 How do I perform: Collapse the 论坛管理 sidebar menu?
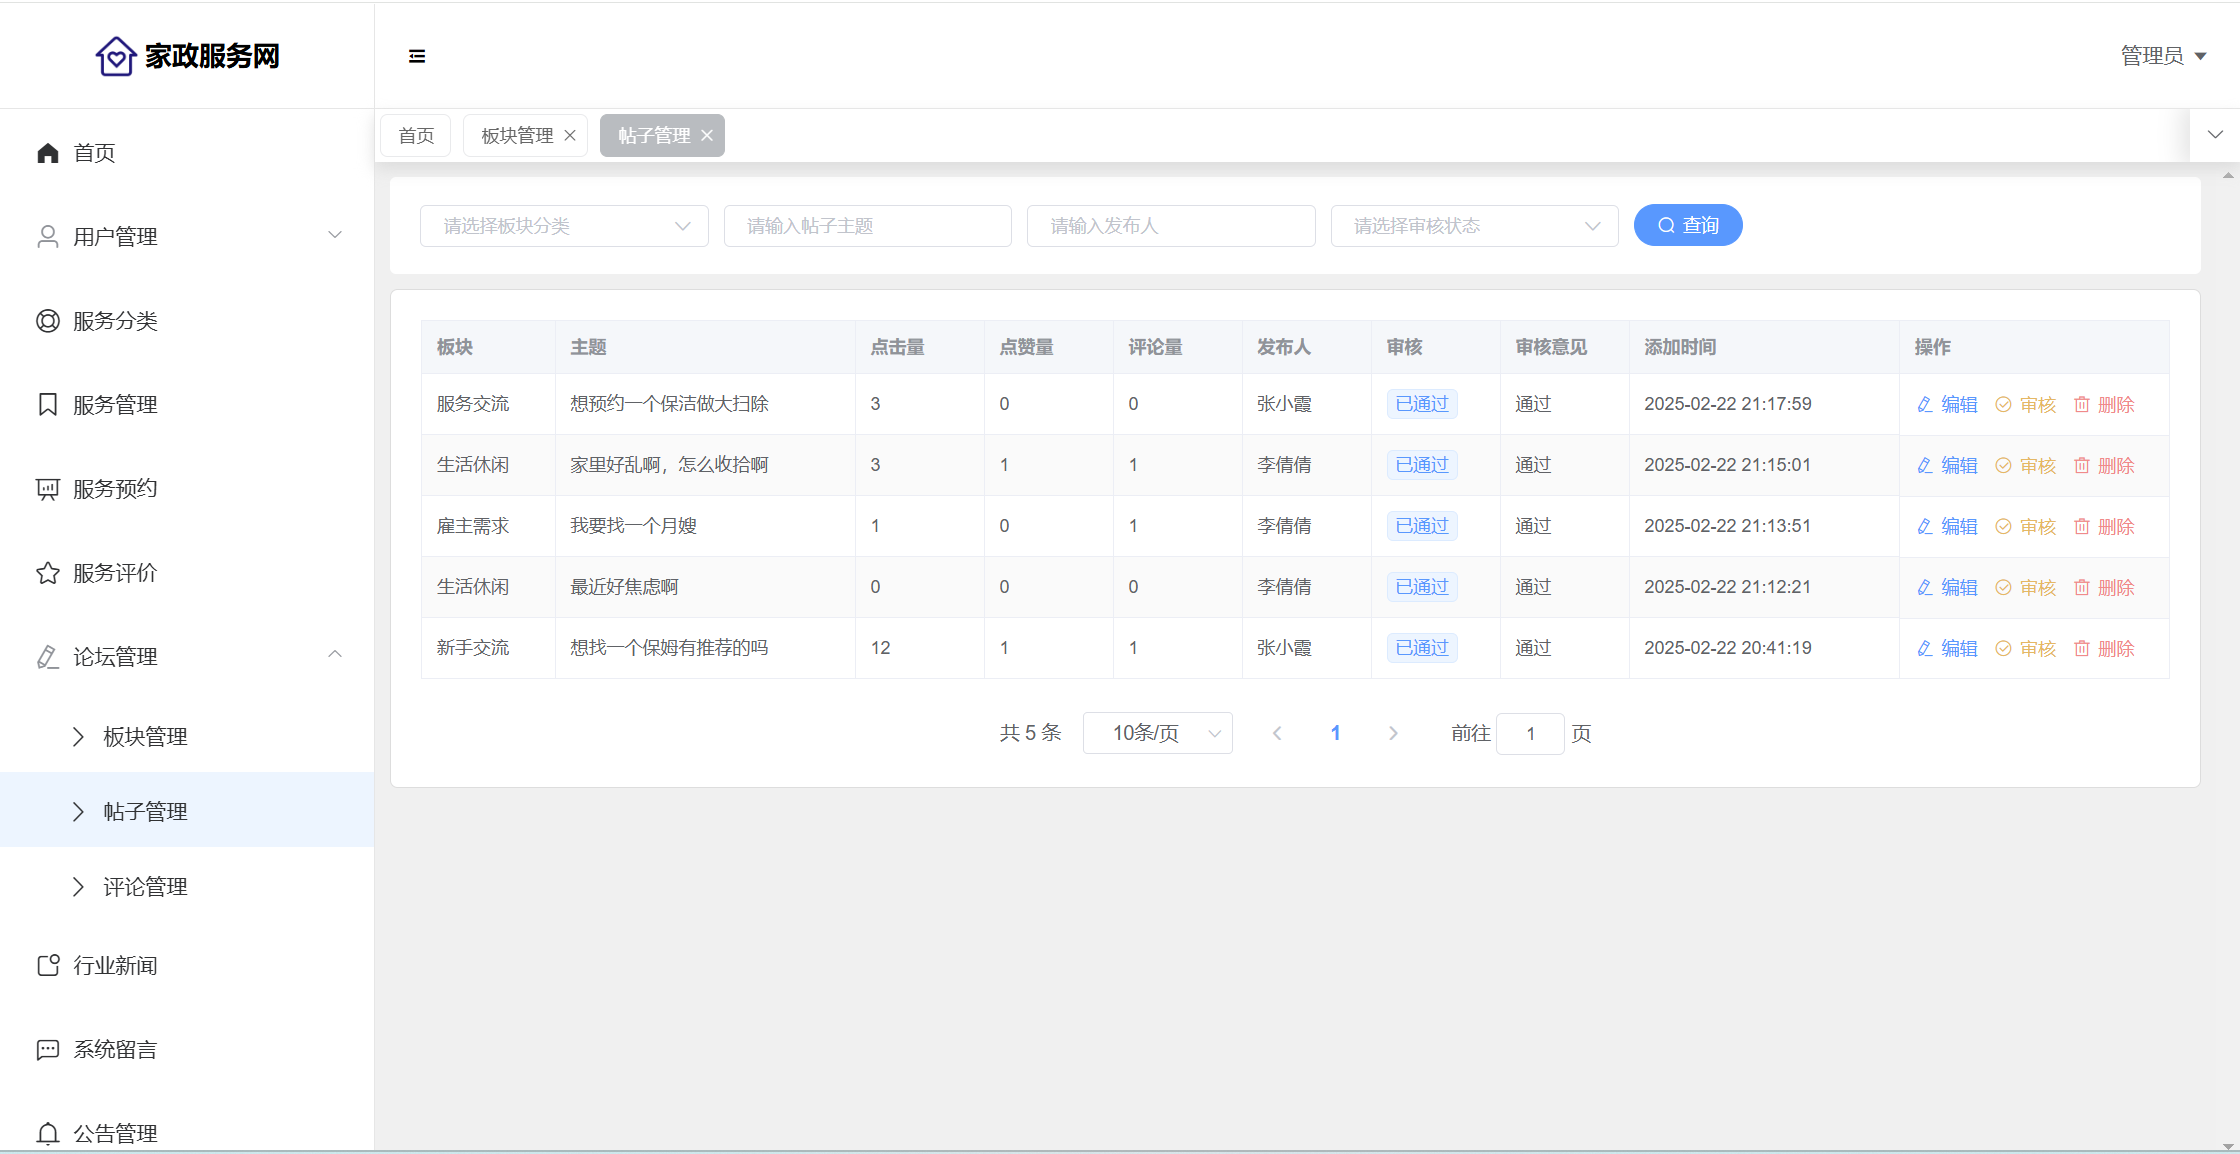click(188, 657)
